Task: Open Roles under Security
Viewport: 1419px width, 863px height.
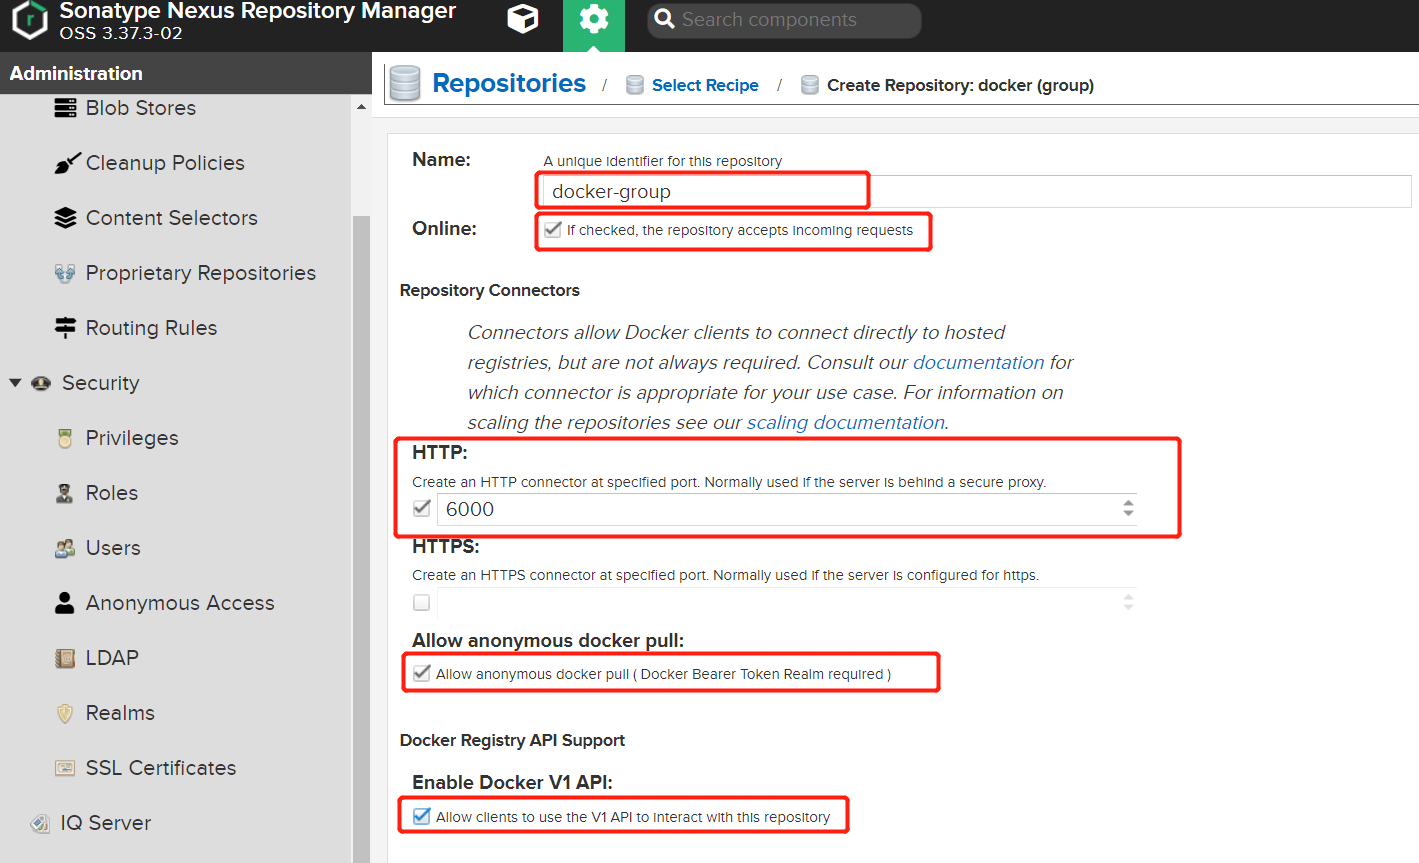Action: [112, 493]
